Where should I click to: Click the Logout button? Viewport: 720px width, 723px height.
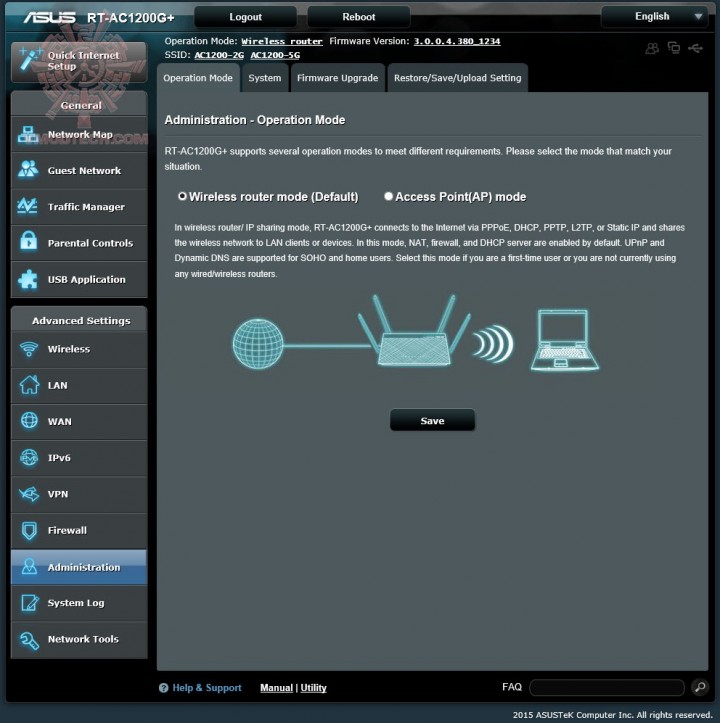click(x=245, y=17)
